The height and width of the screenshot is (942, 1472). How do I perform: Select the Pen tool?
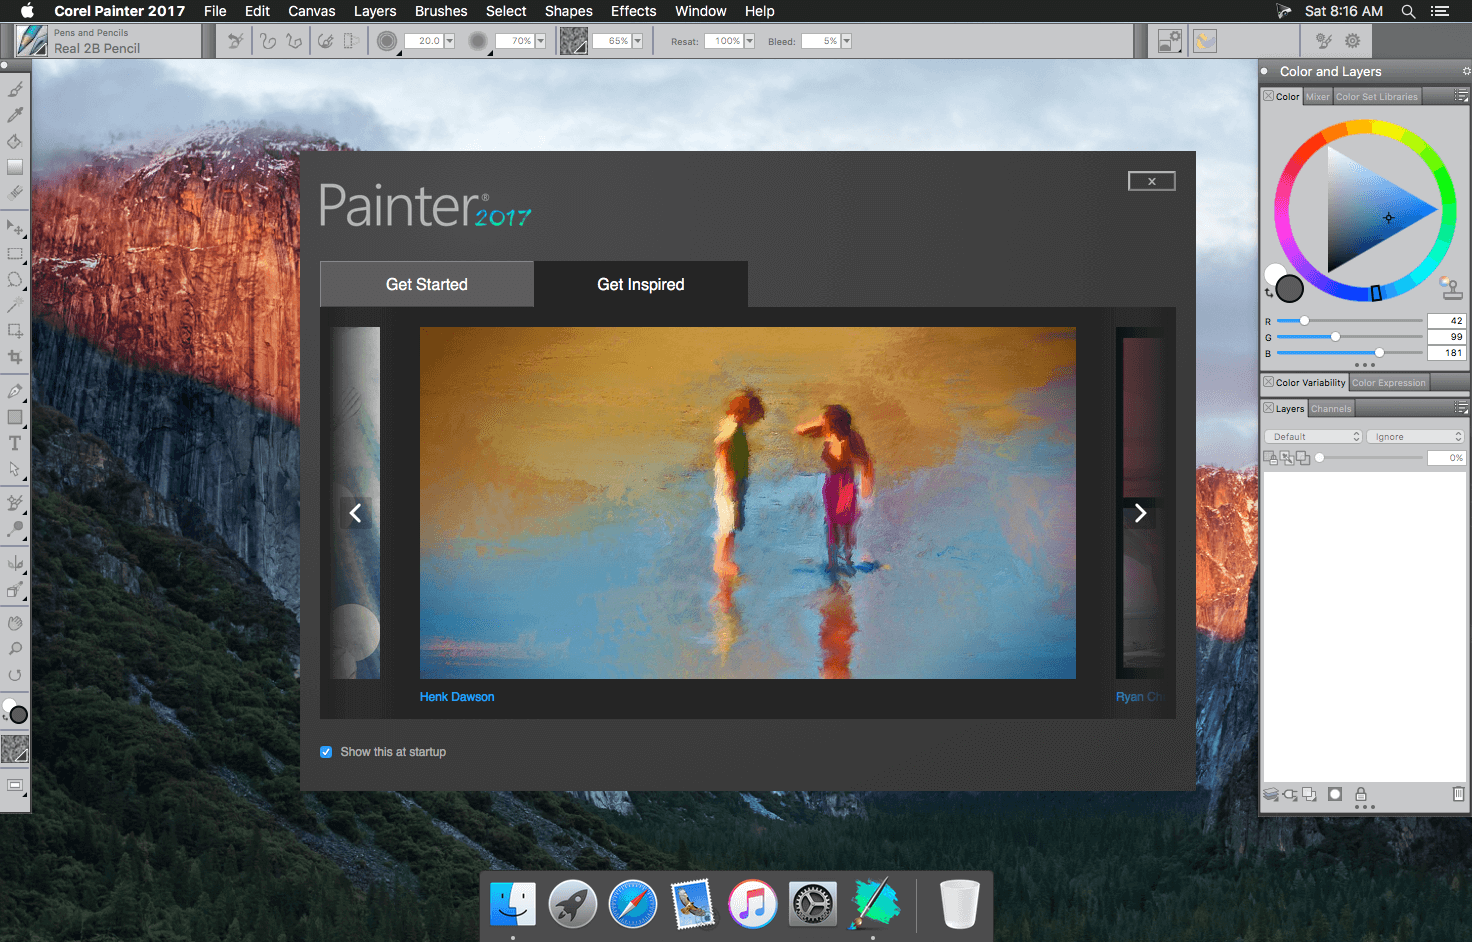15,392
